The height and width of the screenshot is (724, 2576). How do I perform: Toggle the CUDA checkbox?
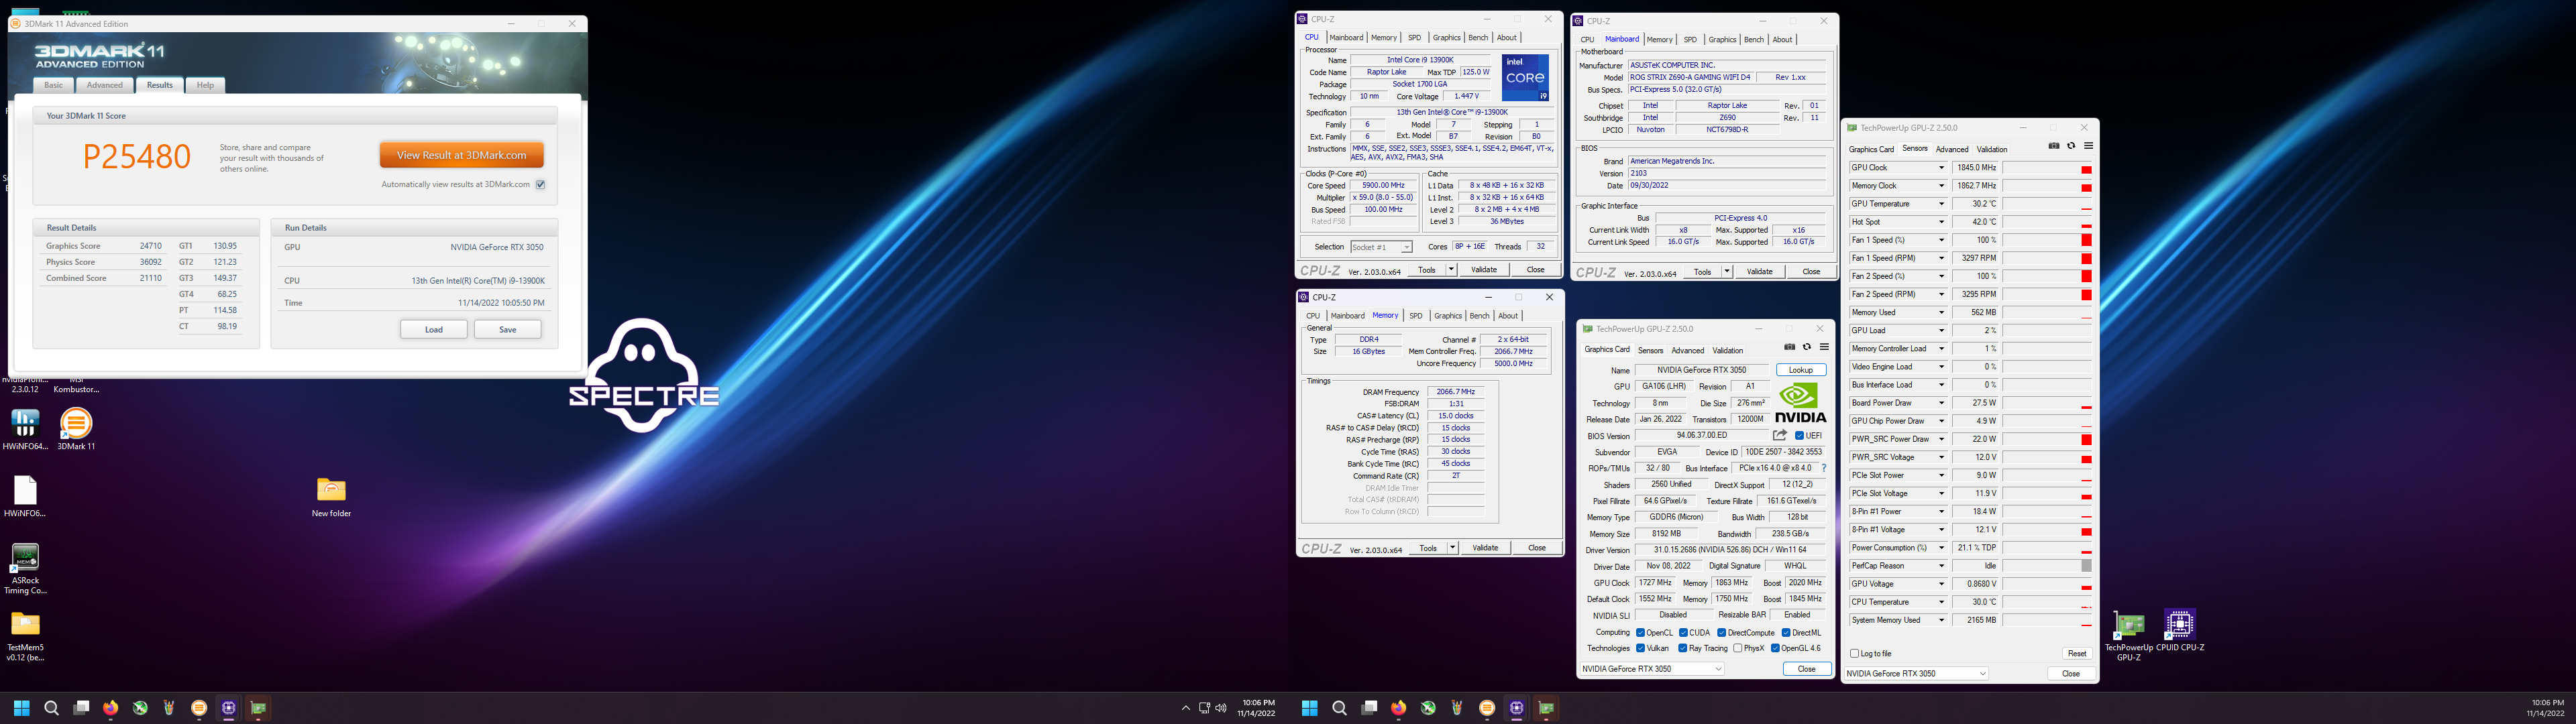(1684, 633)
